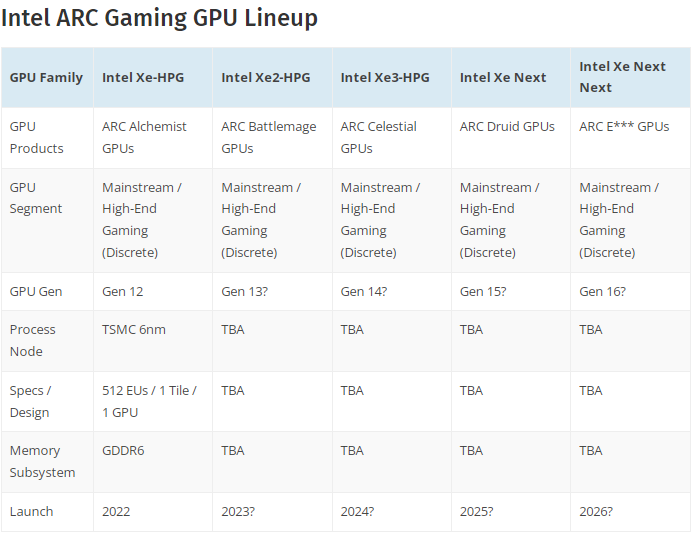Select the 2022 launch year cell
Screen dimensions: 692x533
[x=116, y=511]
